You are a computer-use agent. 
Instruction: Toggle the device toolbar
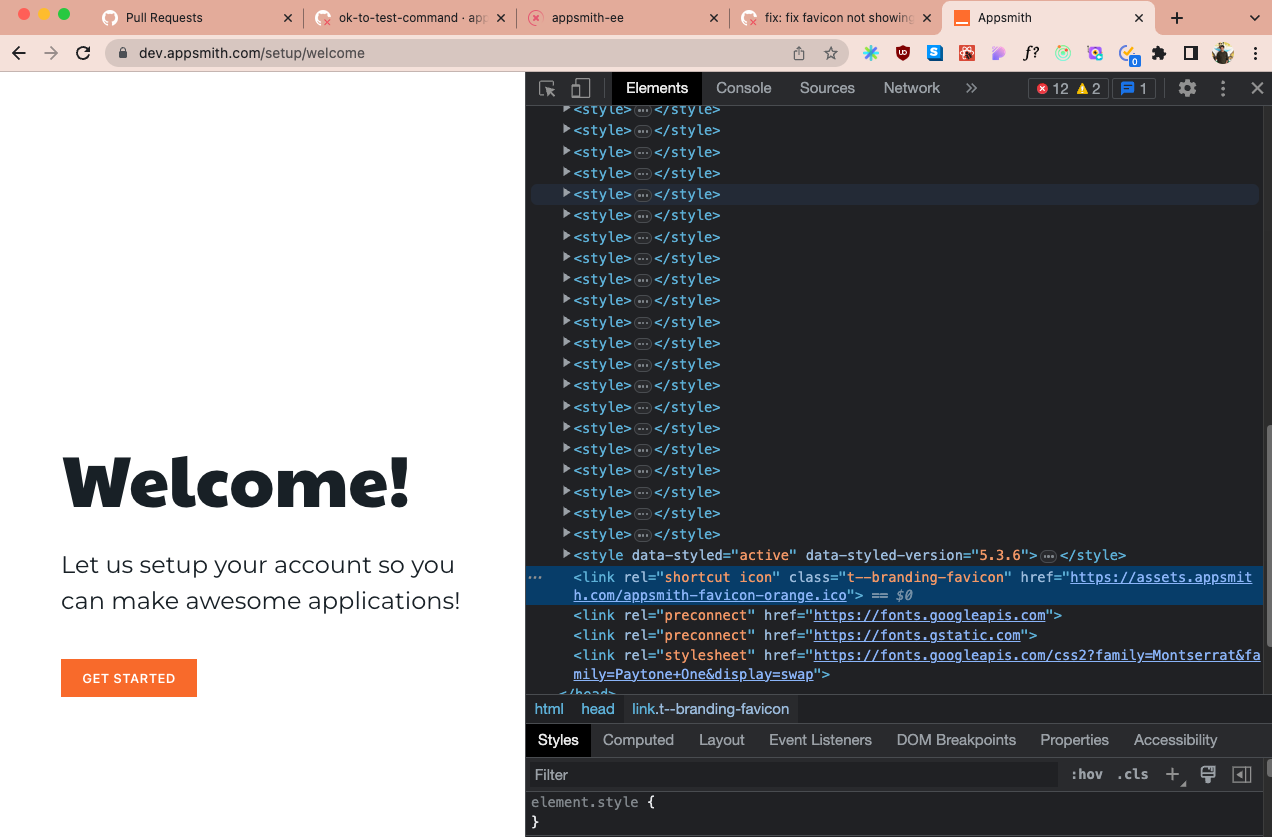[x=580, y=88]
